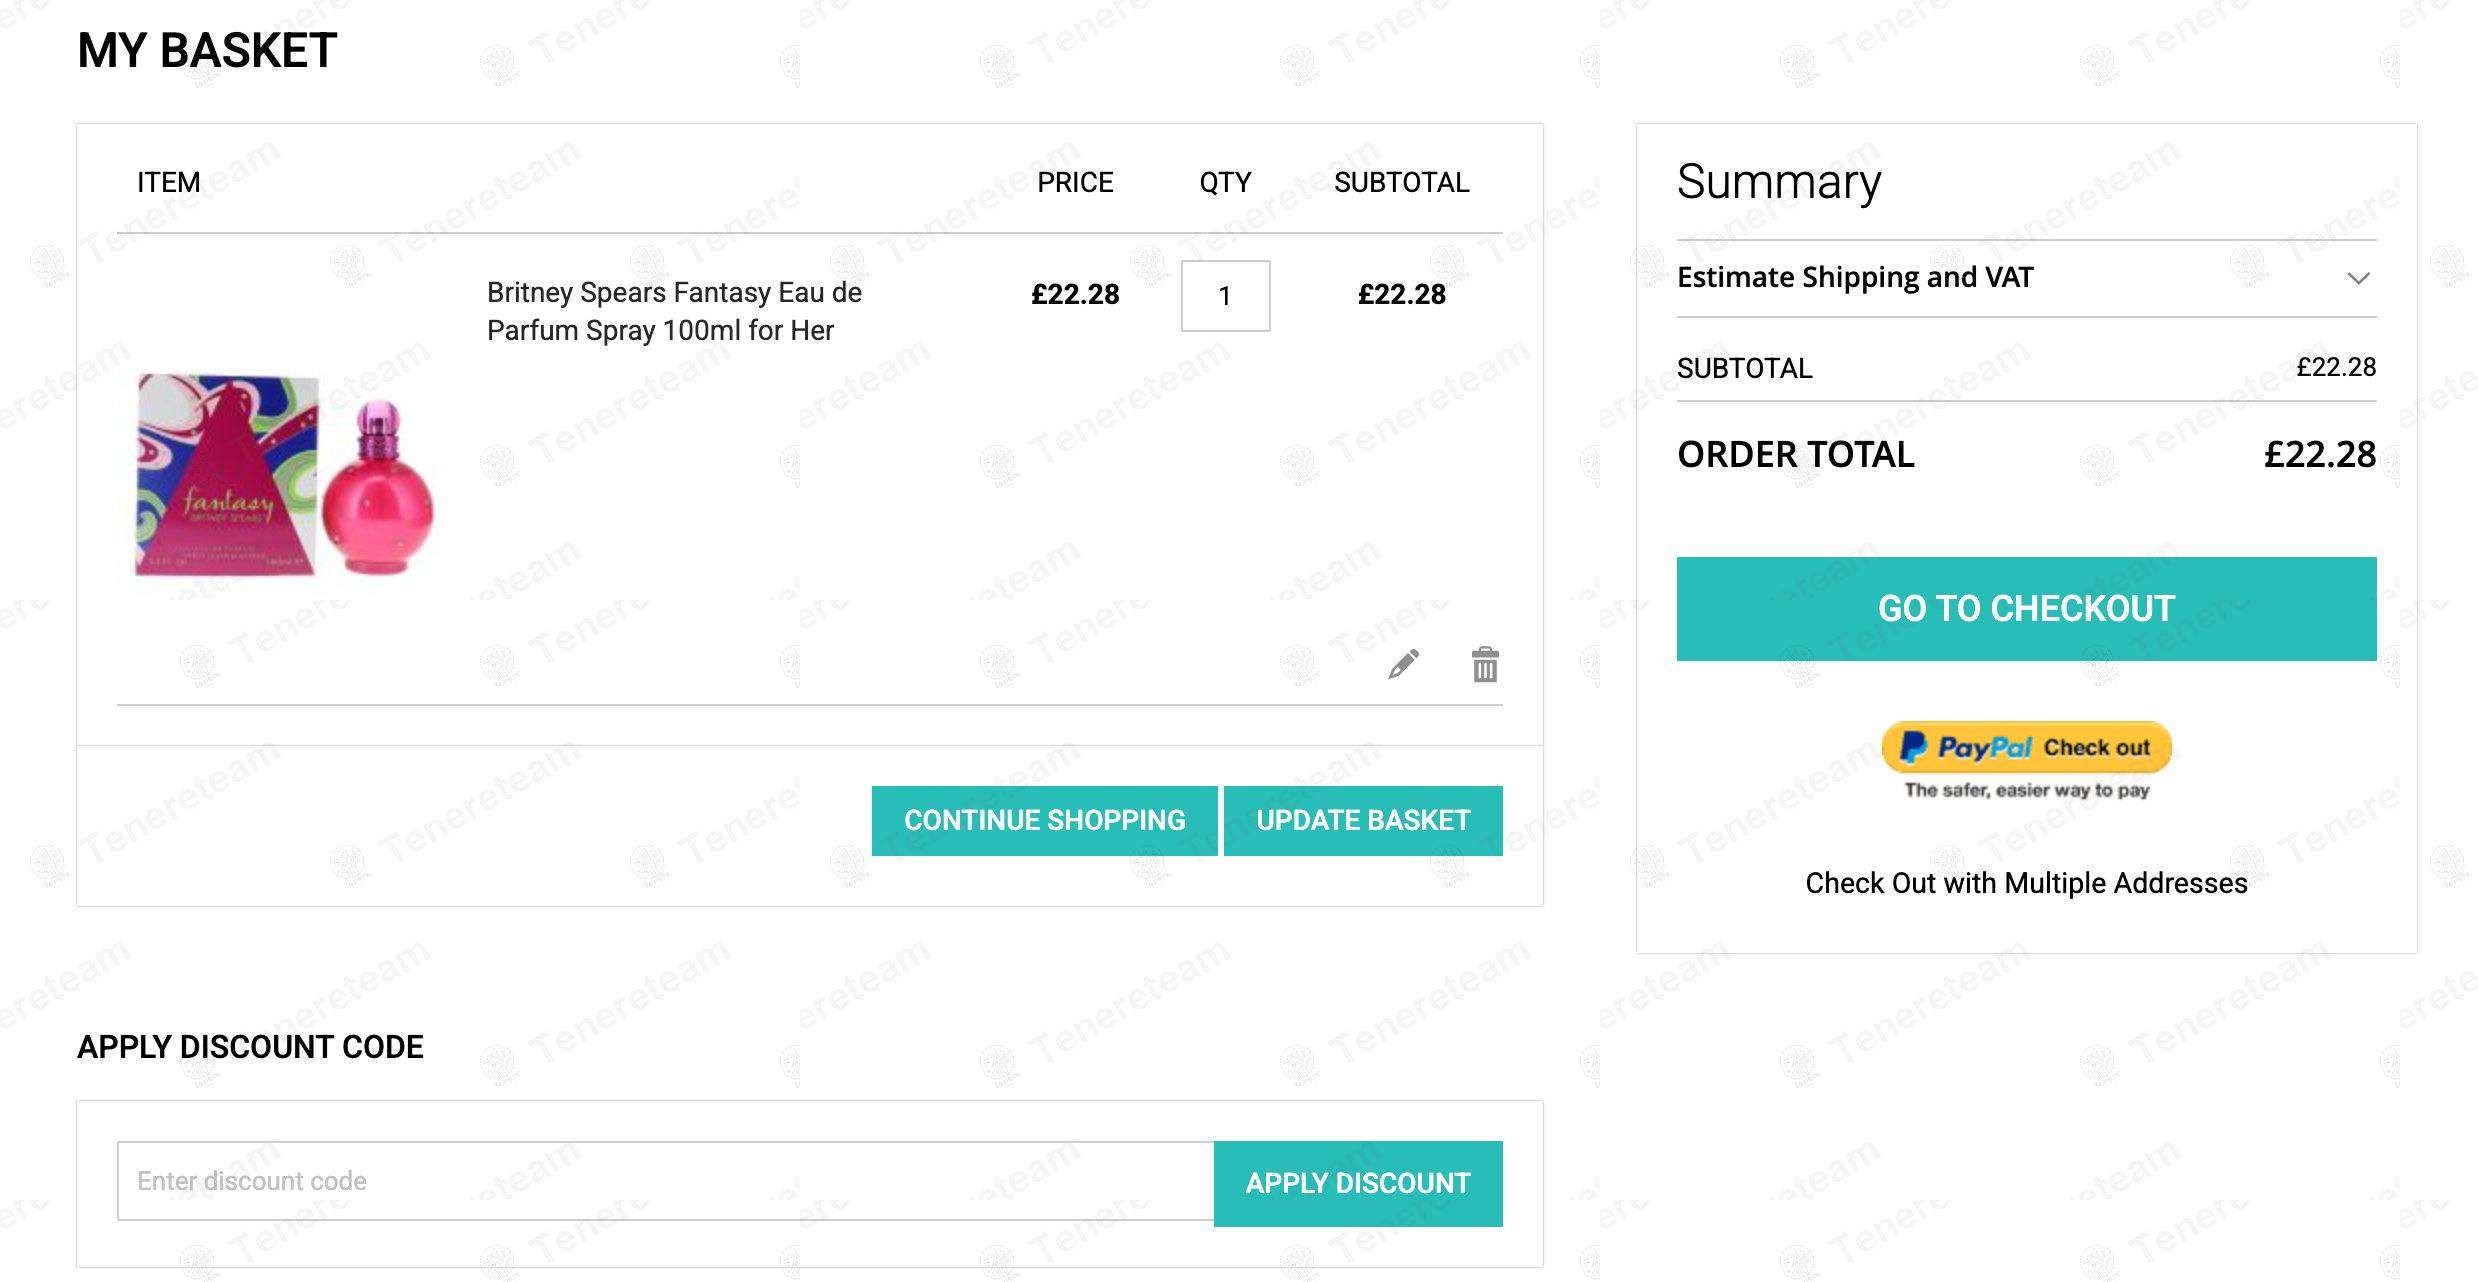Open Britney Spears Fantasy product image
Image resolution: width=2478 pixels, height=1282 pixels.
click(x=285, y=475)
